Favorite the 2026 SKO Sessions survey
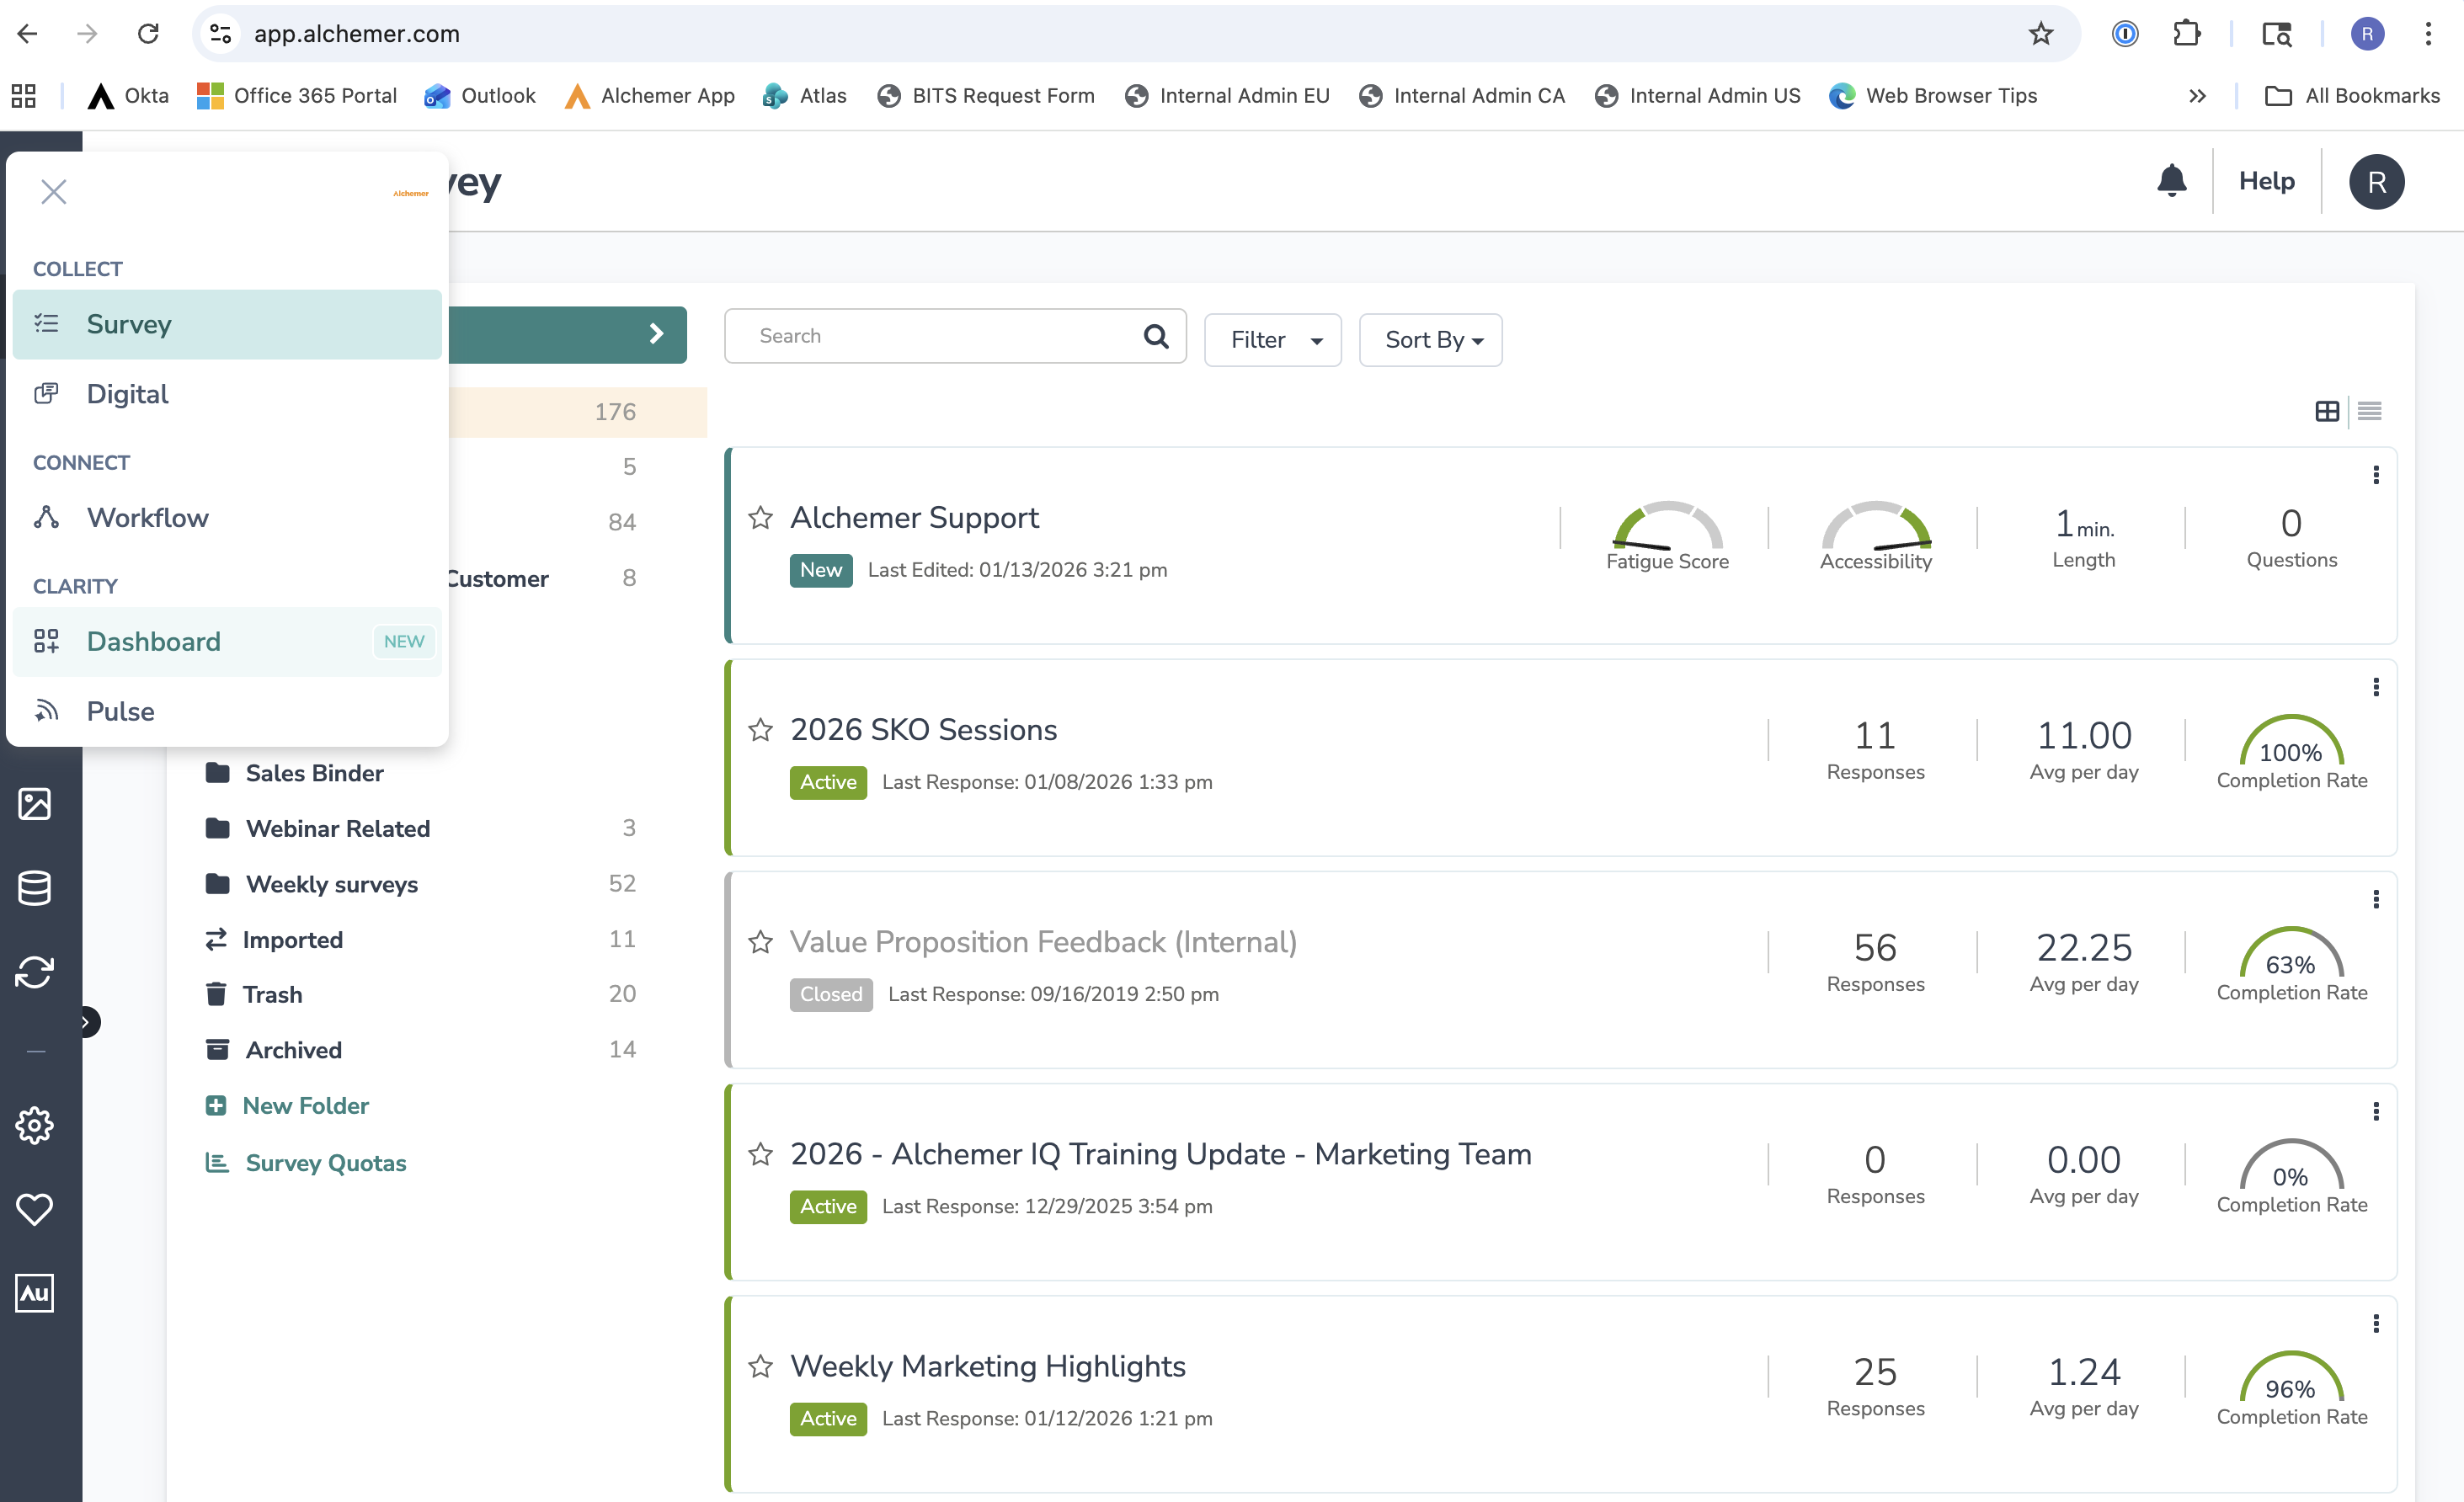This screenshot has height=1502, width=2464. pos(760,730)
